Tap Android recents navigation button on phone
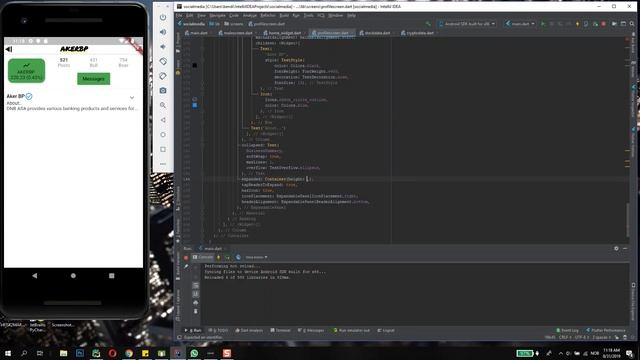The image size is (640, 360). (111, 276)
